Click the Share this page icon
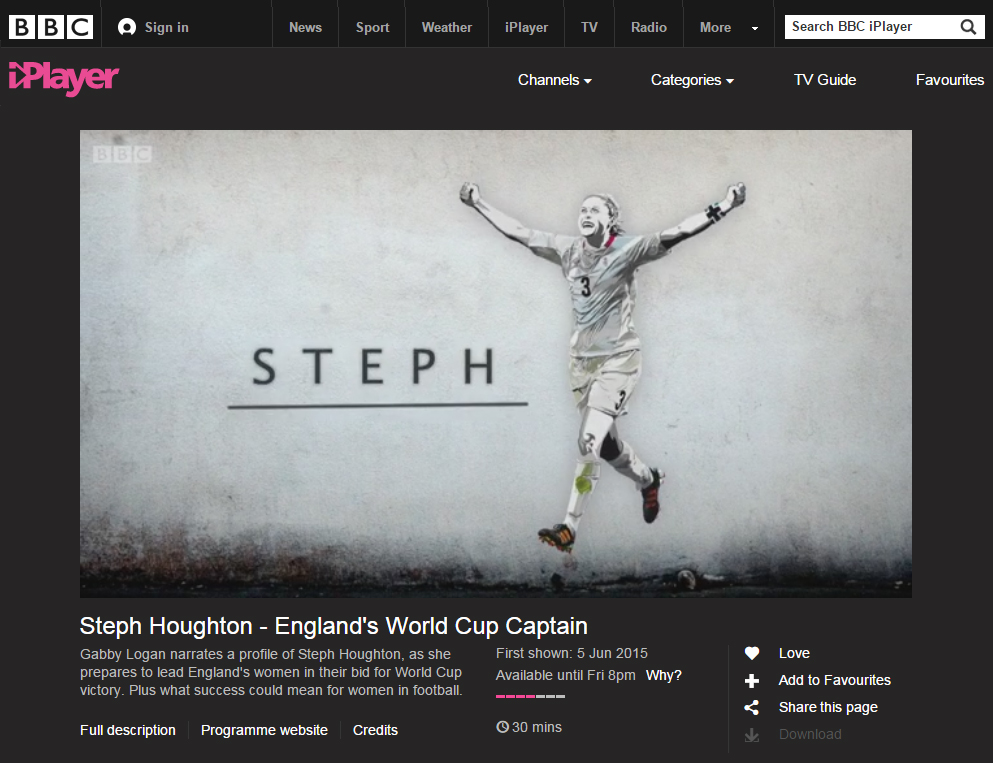This screenshot has width=993, height=763. [x=752, y=708]
